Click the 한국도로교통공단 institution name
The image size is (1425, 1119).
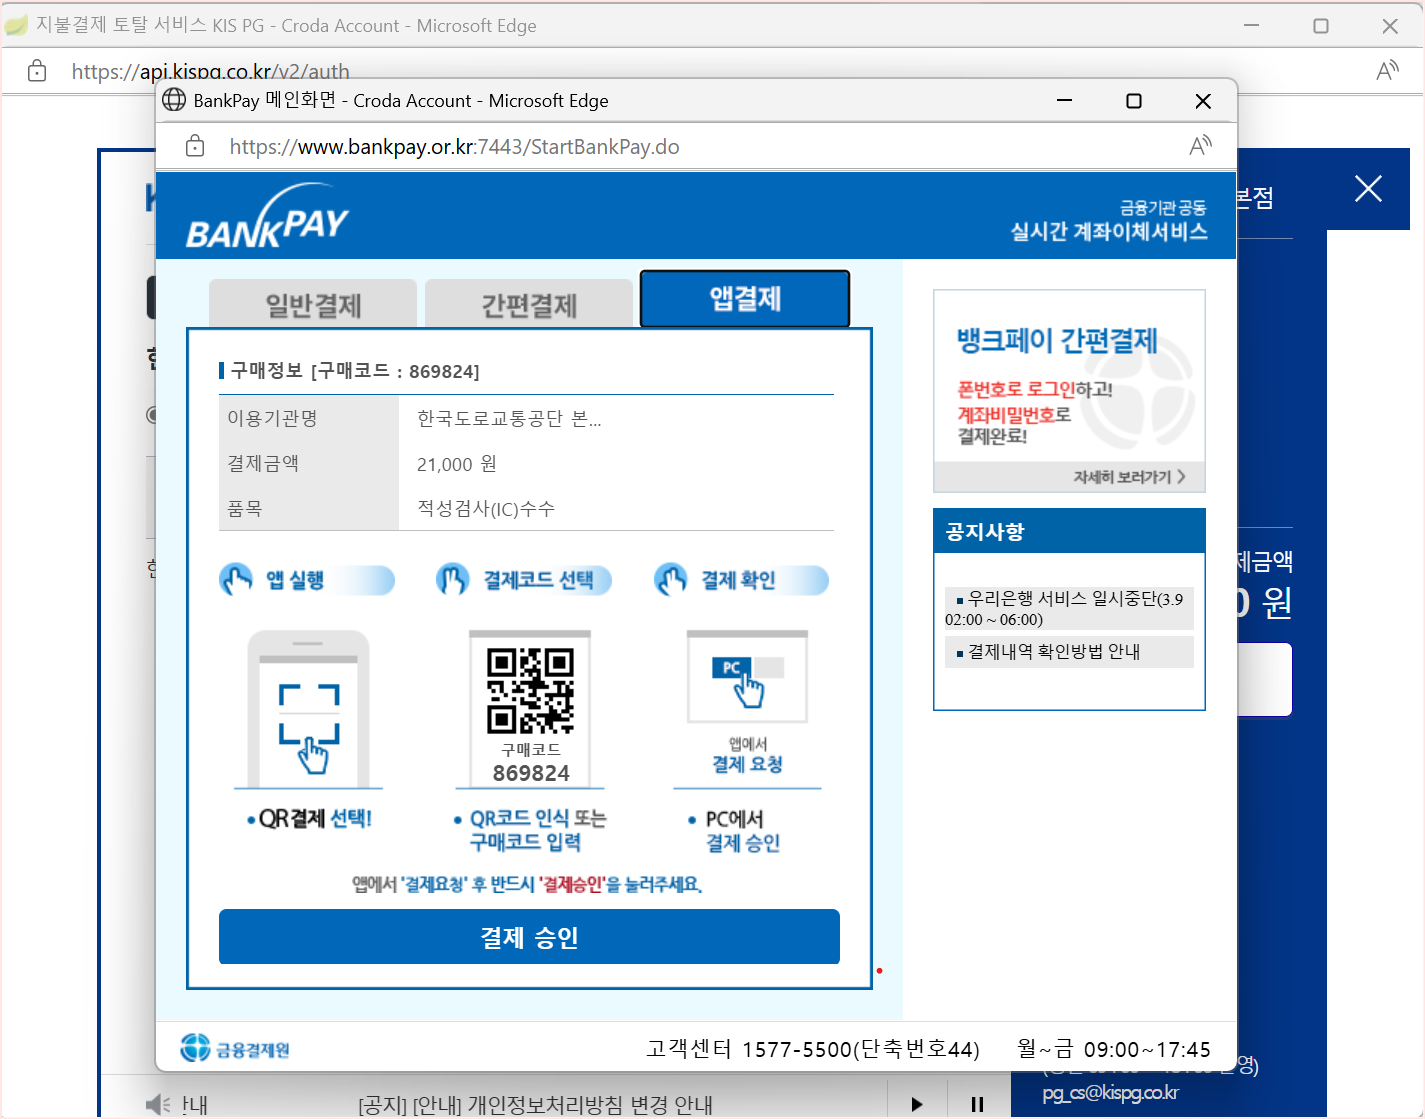tap(509, 418)
